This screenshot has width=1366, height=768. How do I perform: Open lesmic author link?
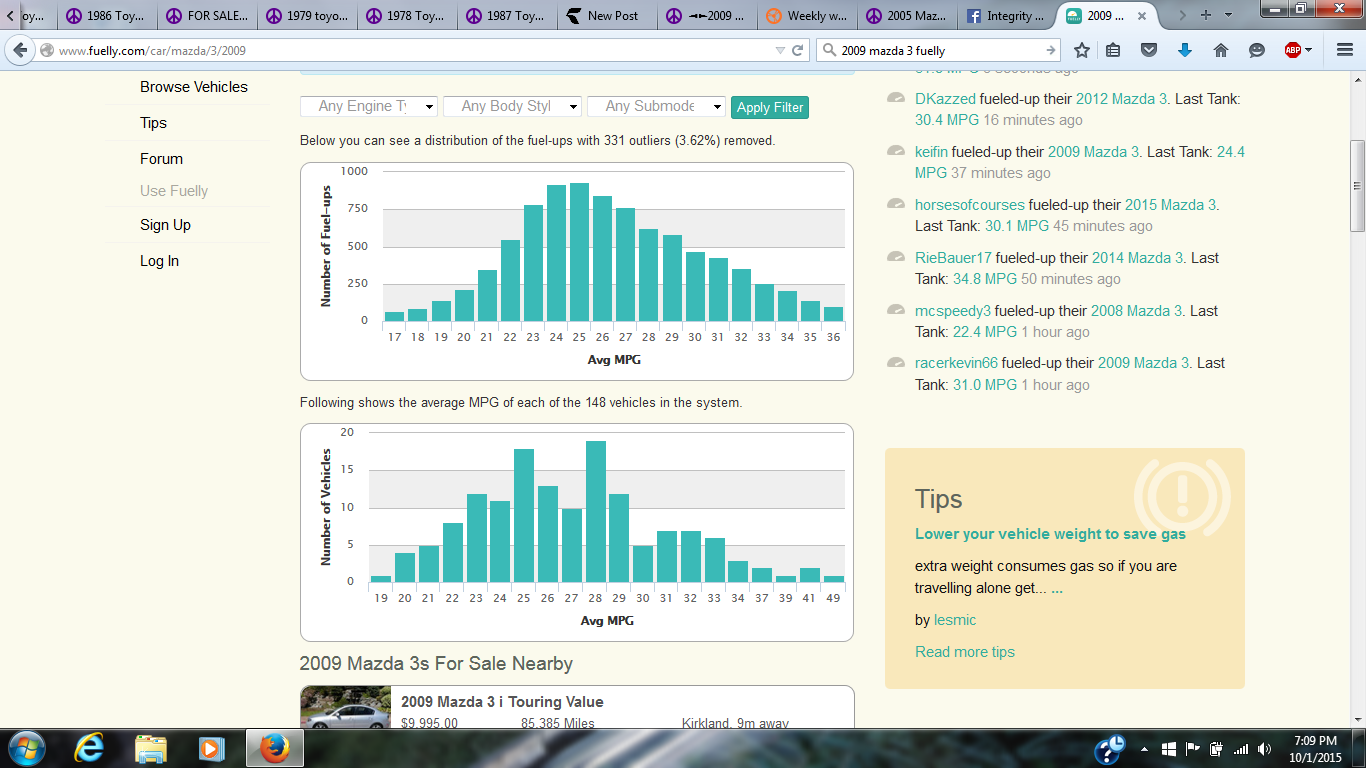tap(955, 620)
